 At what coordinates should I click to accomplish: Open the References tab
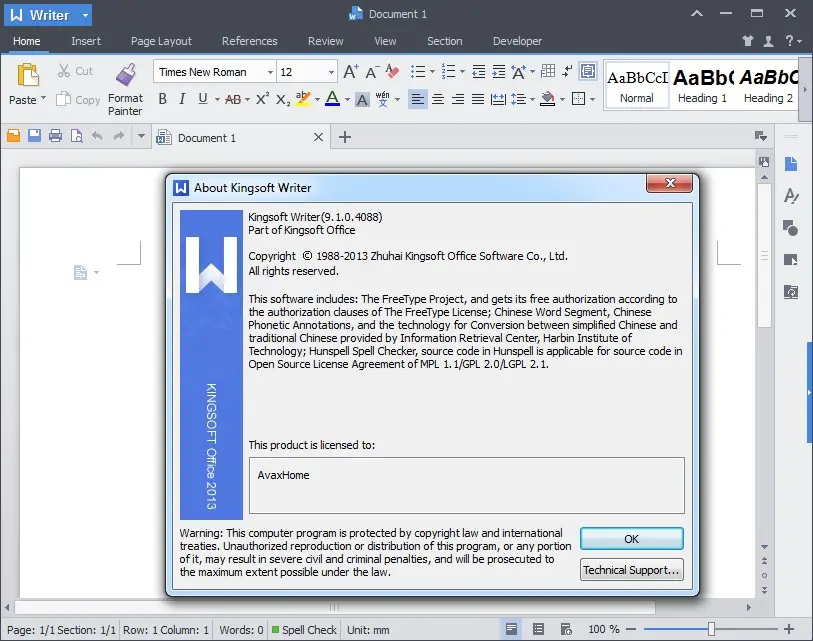249,41
